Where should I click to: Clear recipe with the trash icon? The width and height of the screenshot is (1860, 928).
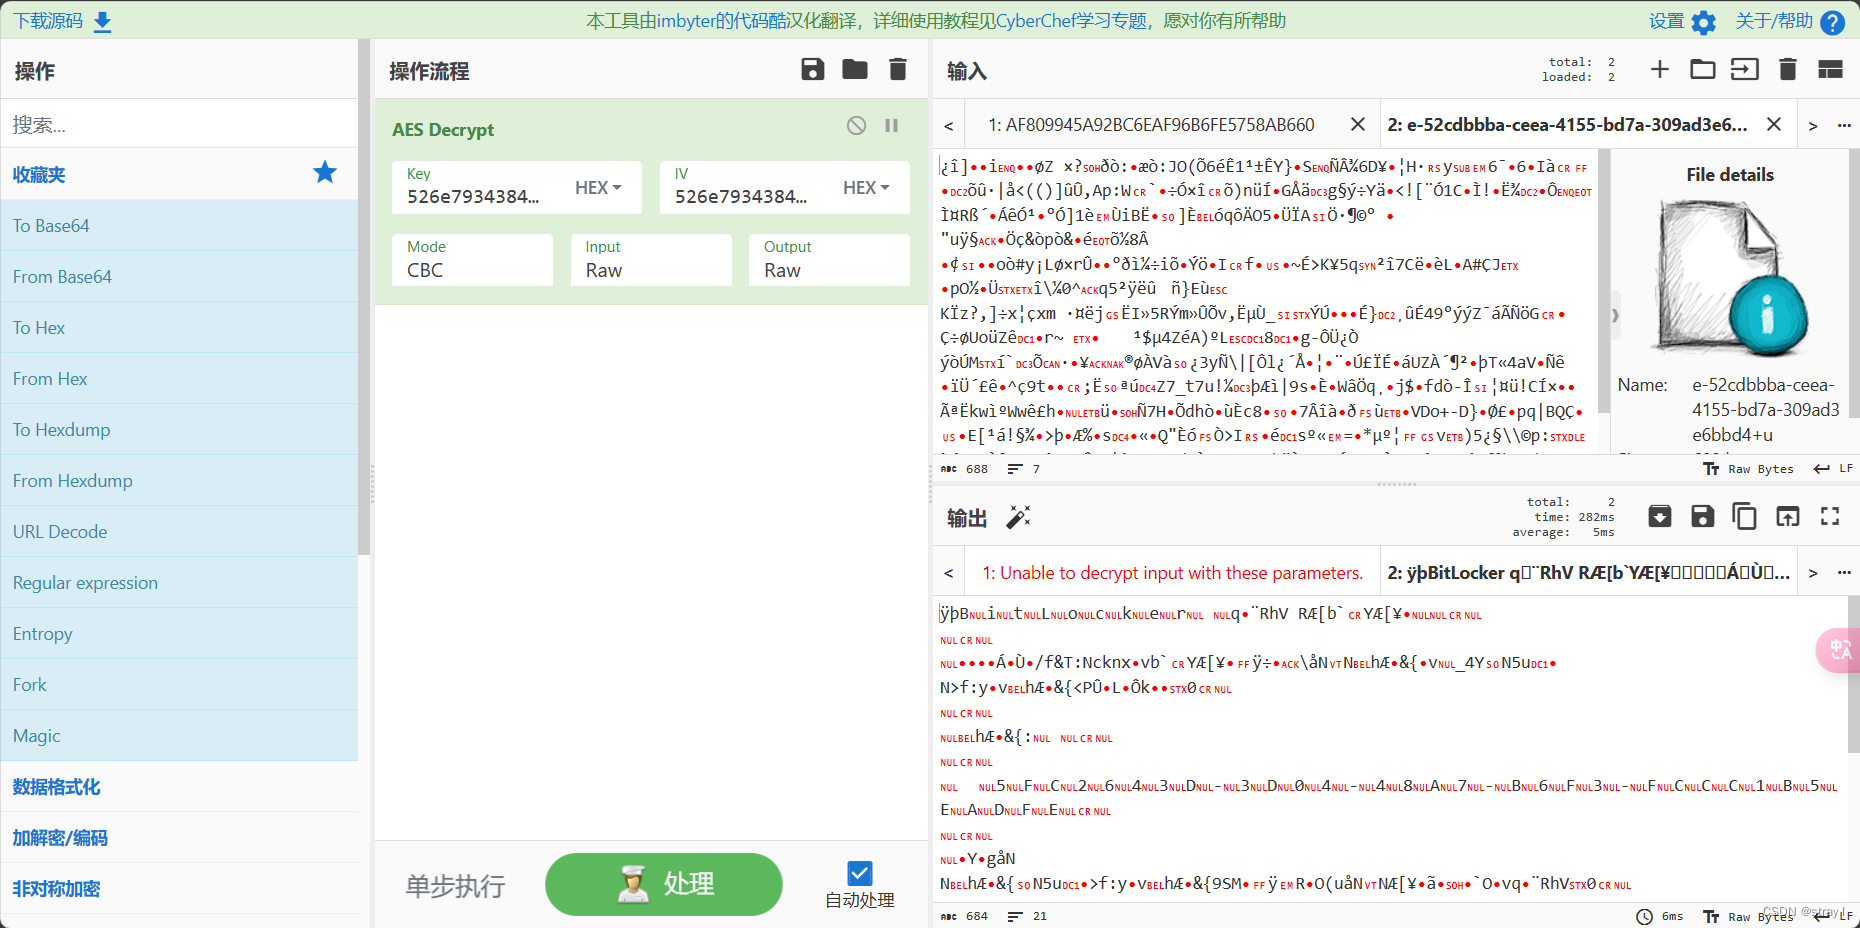(x=898, y=69)
